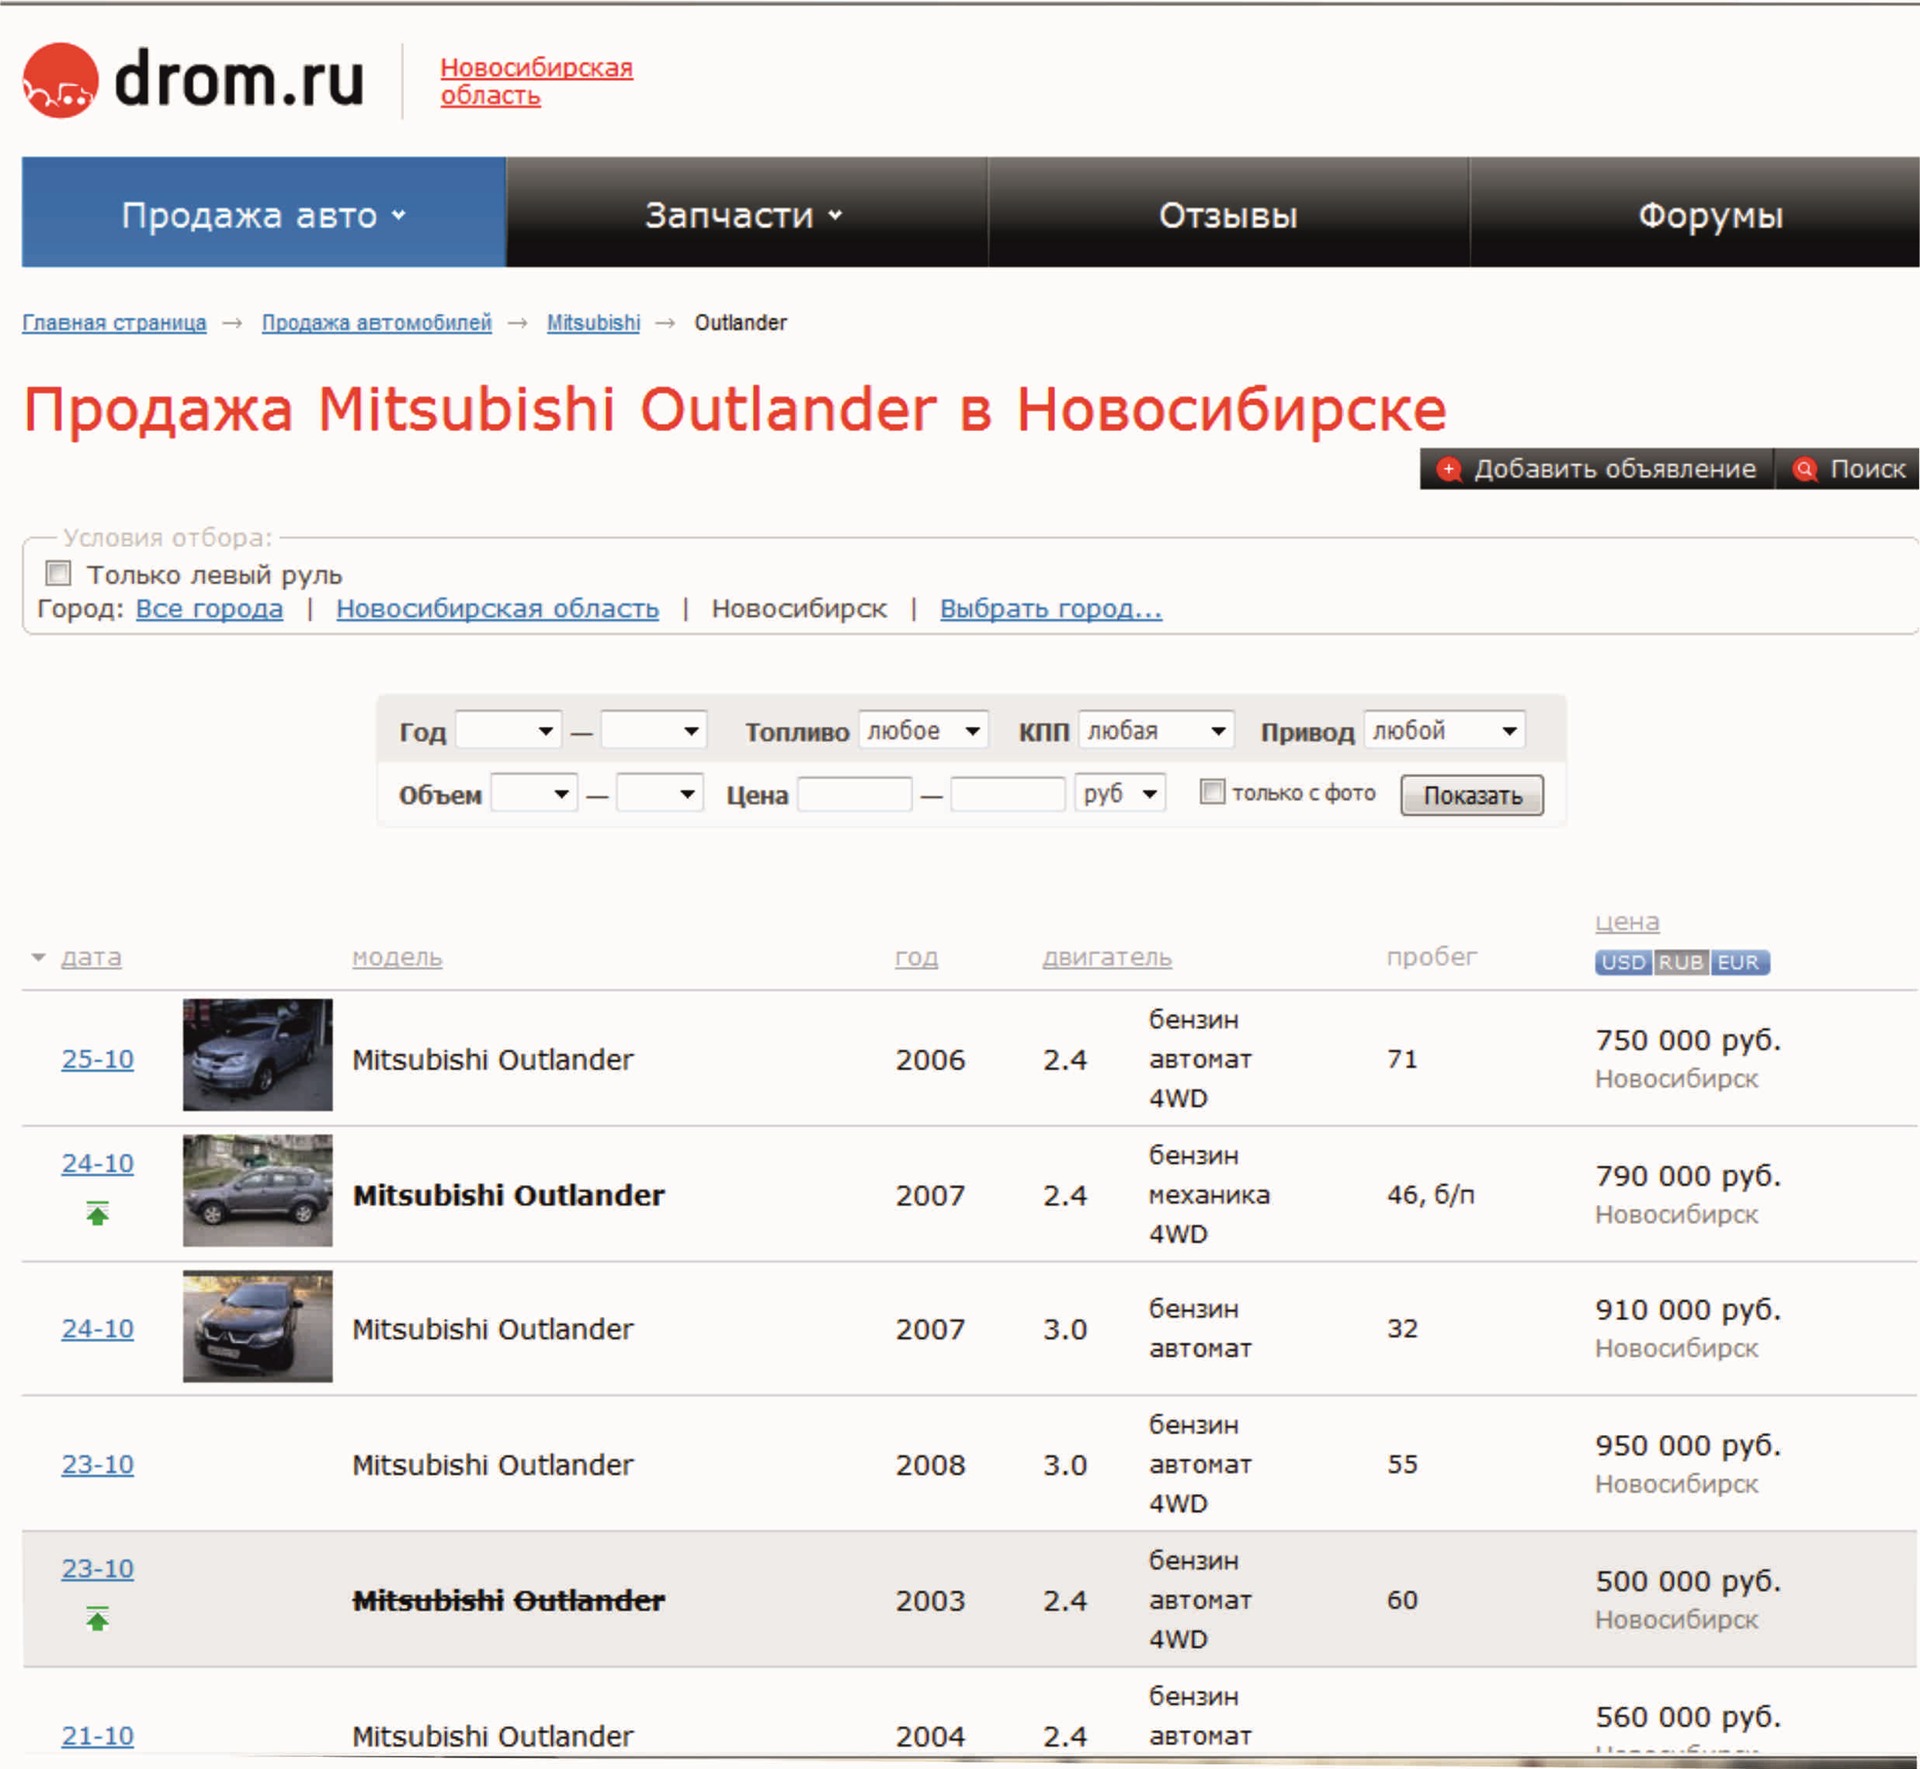Click mileage value 46, б/п

[x=1430, y=1194]
